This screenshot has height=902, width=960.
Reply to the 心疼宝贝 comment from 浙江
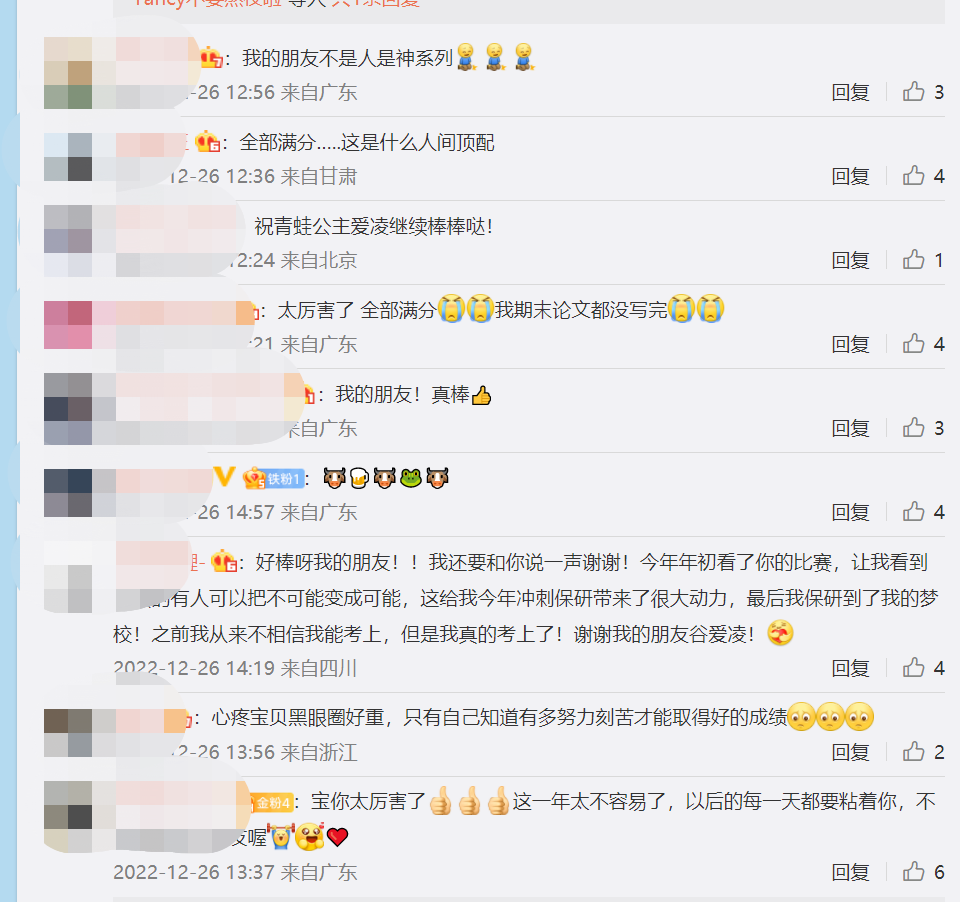(x=850, y=753)
